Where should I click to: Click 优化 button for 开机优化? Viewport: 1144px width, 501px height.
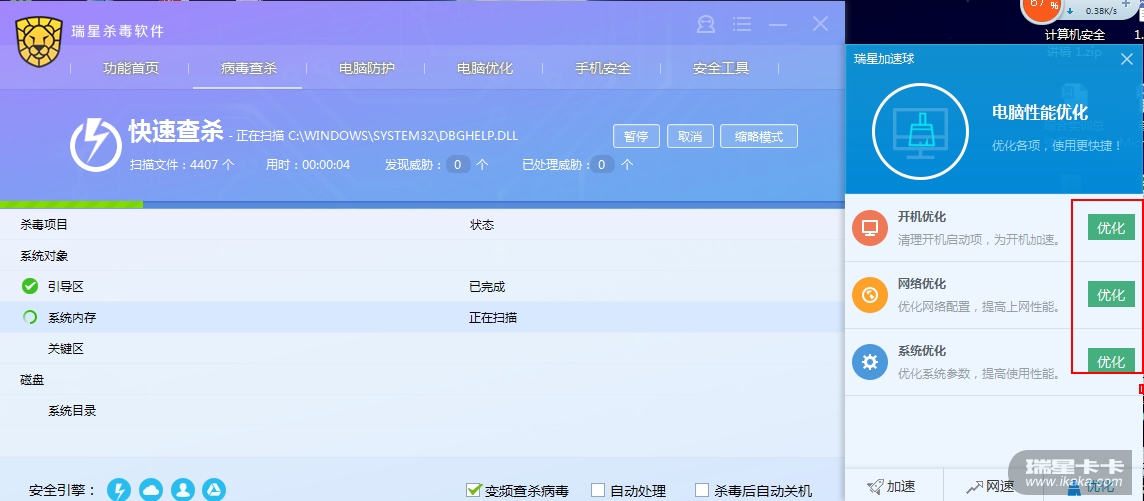point(1111,228)
